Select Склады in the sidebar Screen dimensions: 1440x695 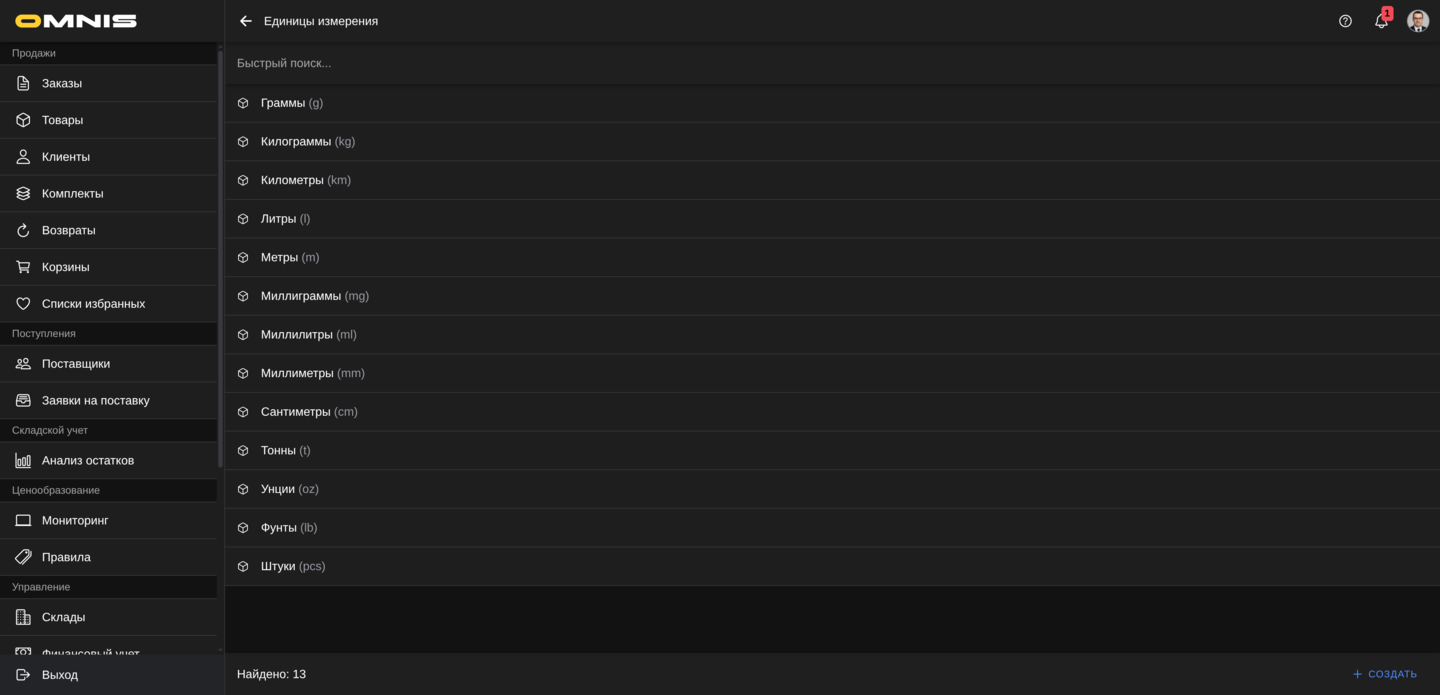click(63, 617)
